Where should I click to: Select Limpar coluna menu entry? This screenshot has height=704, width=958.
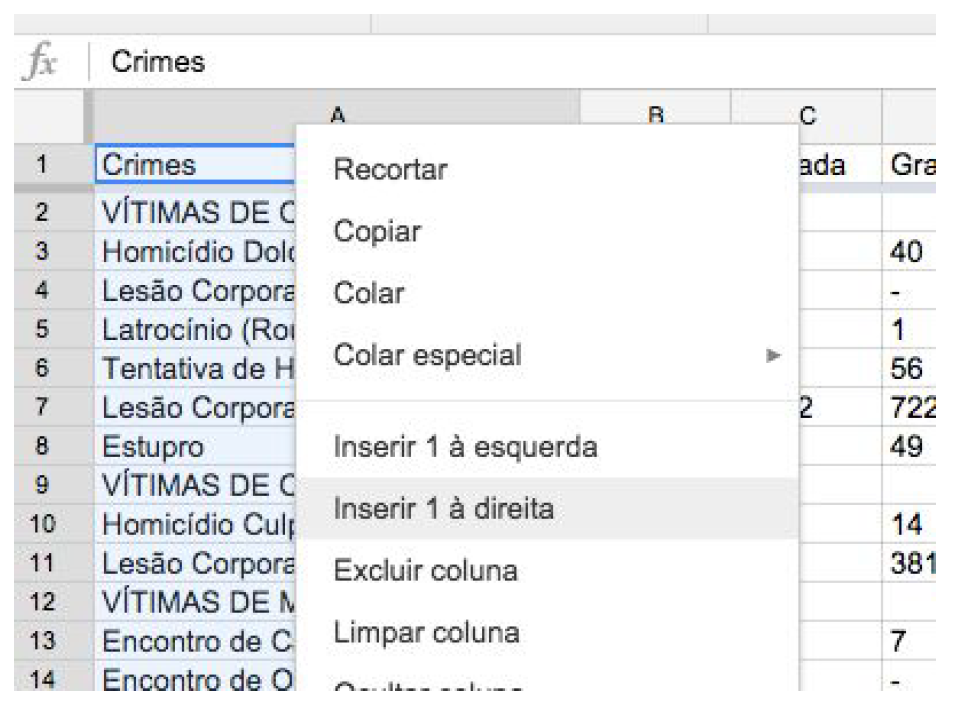click(x=426, y=633)
